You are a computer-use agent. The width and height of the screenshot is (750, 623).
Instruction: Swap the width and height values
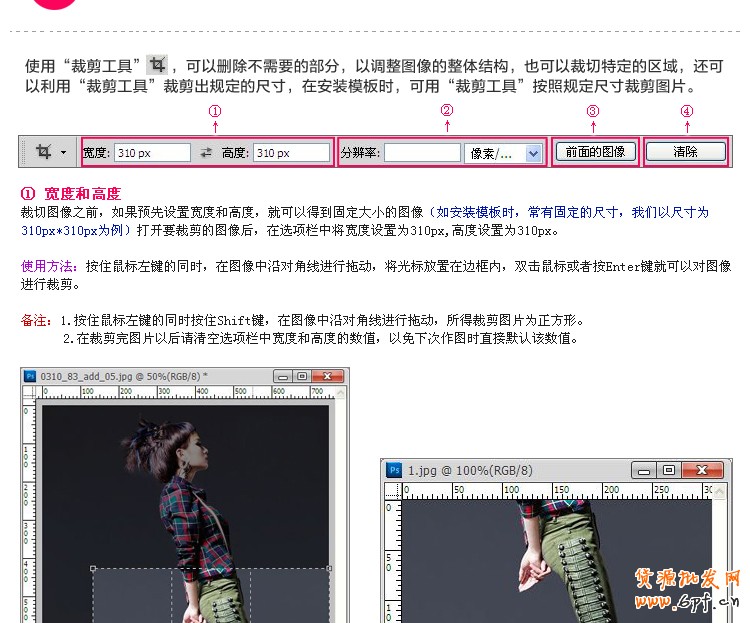206,153
